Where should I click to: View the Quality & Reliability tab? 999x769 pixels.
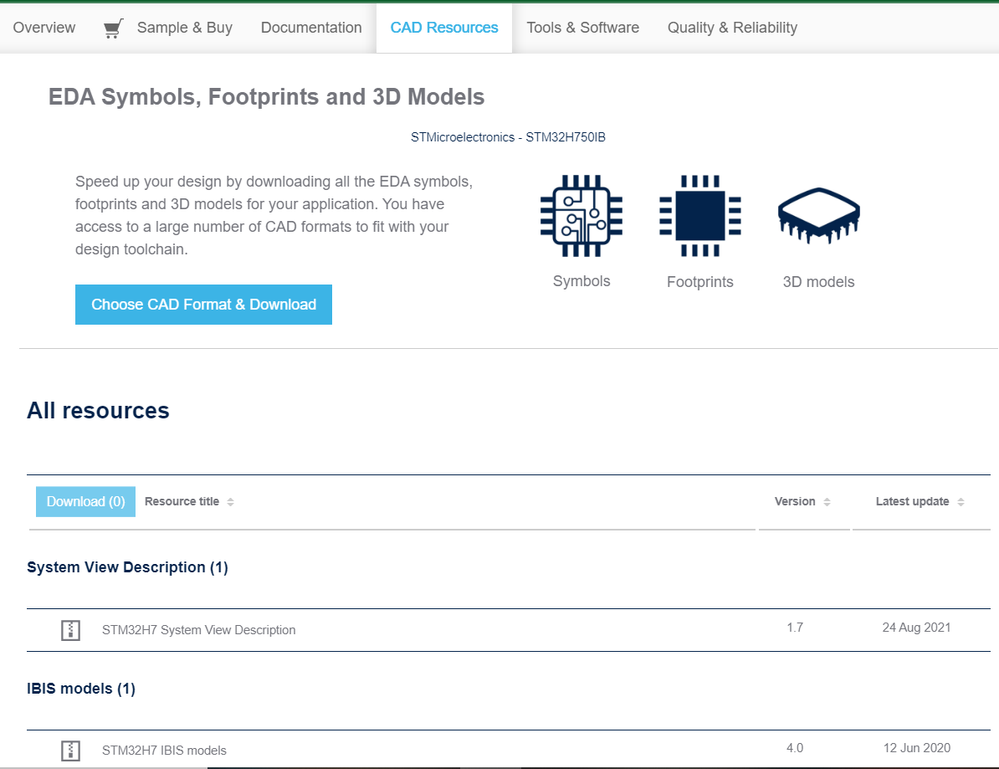(732, 28)
